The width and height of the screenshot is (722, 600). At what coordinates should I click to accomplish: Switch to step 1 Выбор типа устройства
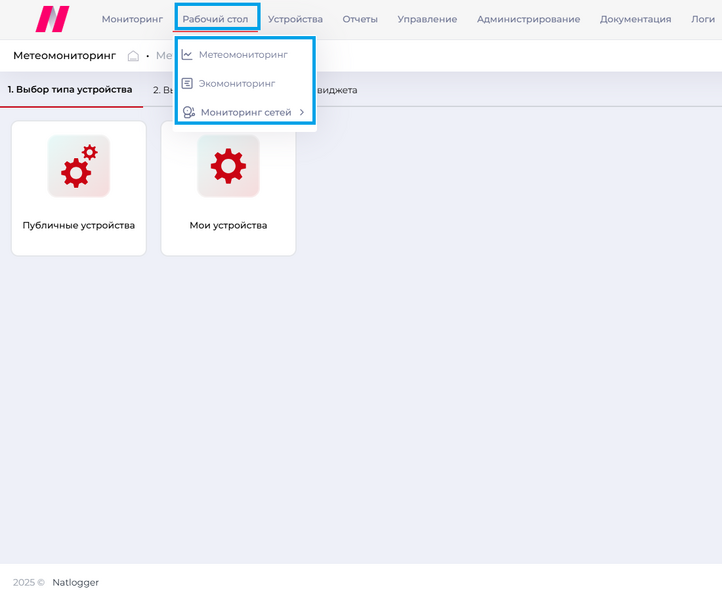click(70, 90)
